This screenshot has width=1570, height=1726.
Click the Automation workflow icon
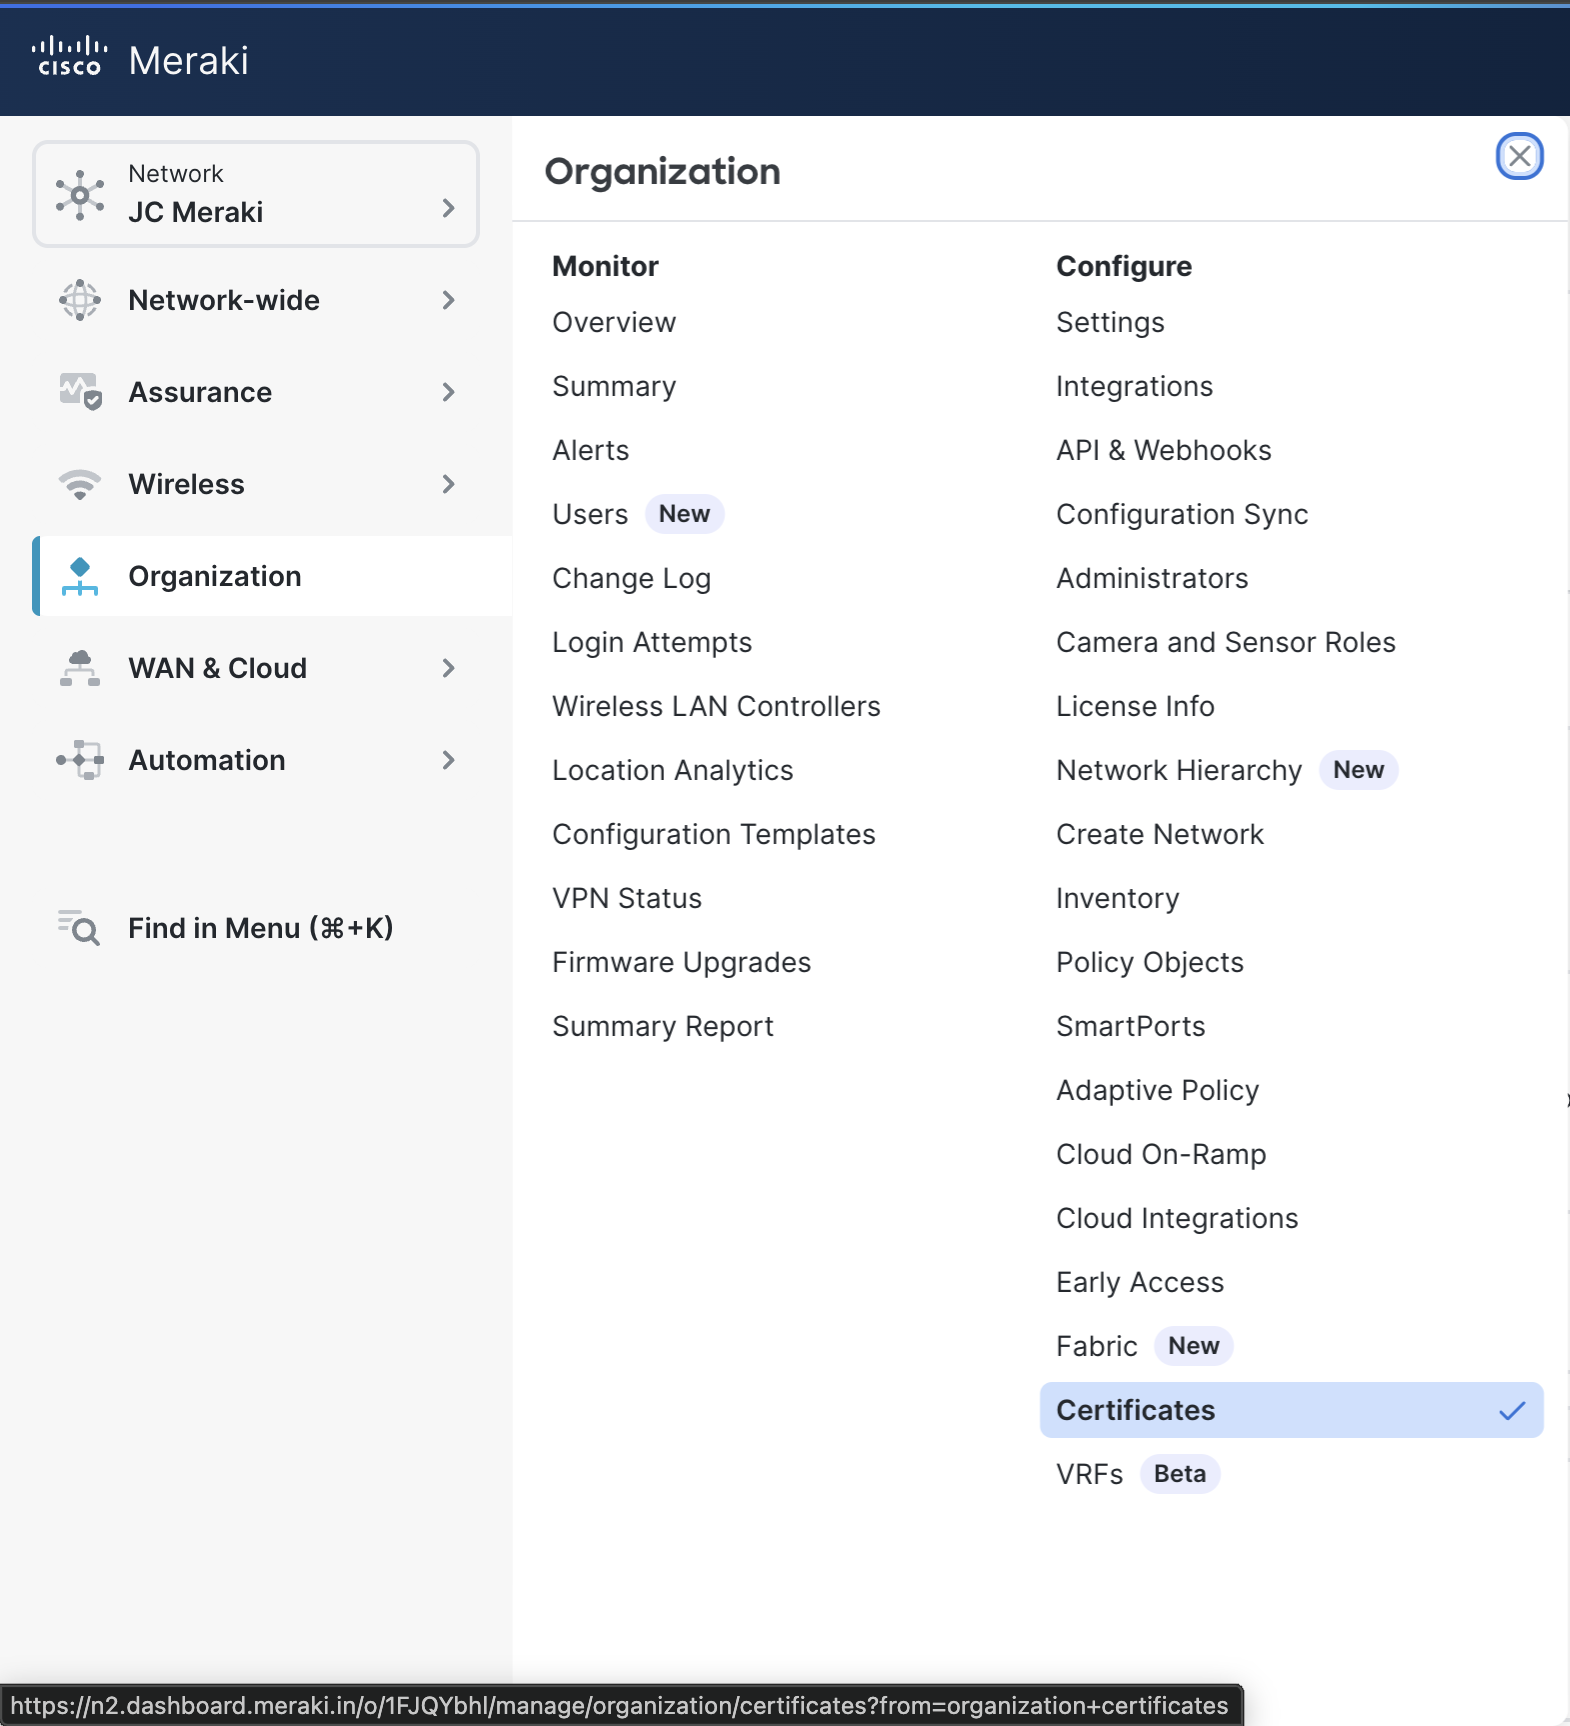click(x=80, y=760)
